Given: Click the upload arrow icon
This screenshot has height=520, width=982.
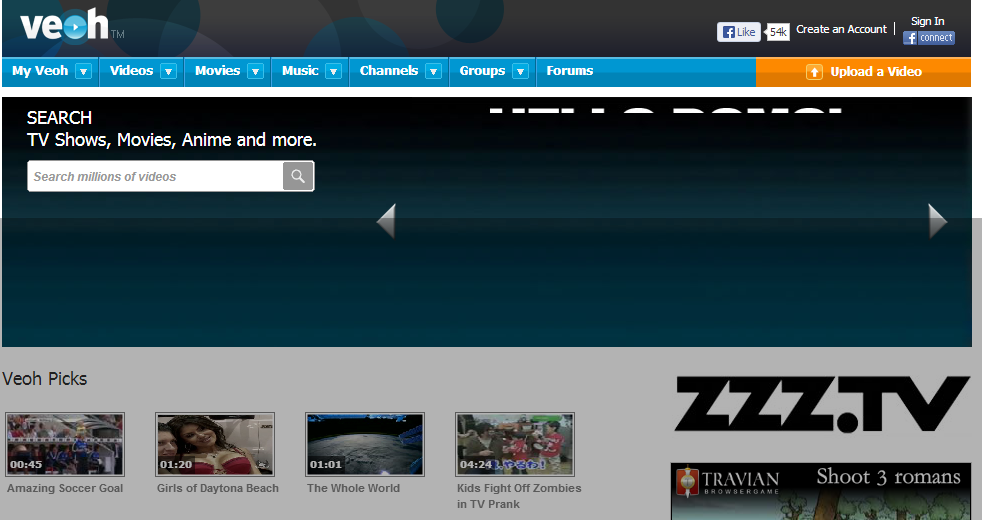Looking at the screenshot, I should coord(814,72).
